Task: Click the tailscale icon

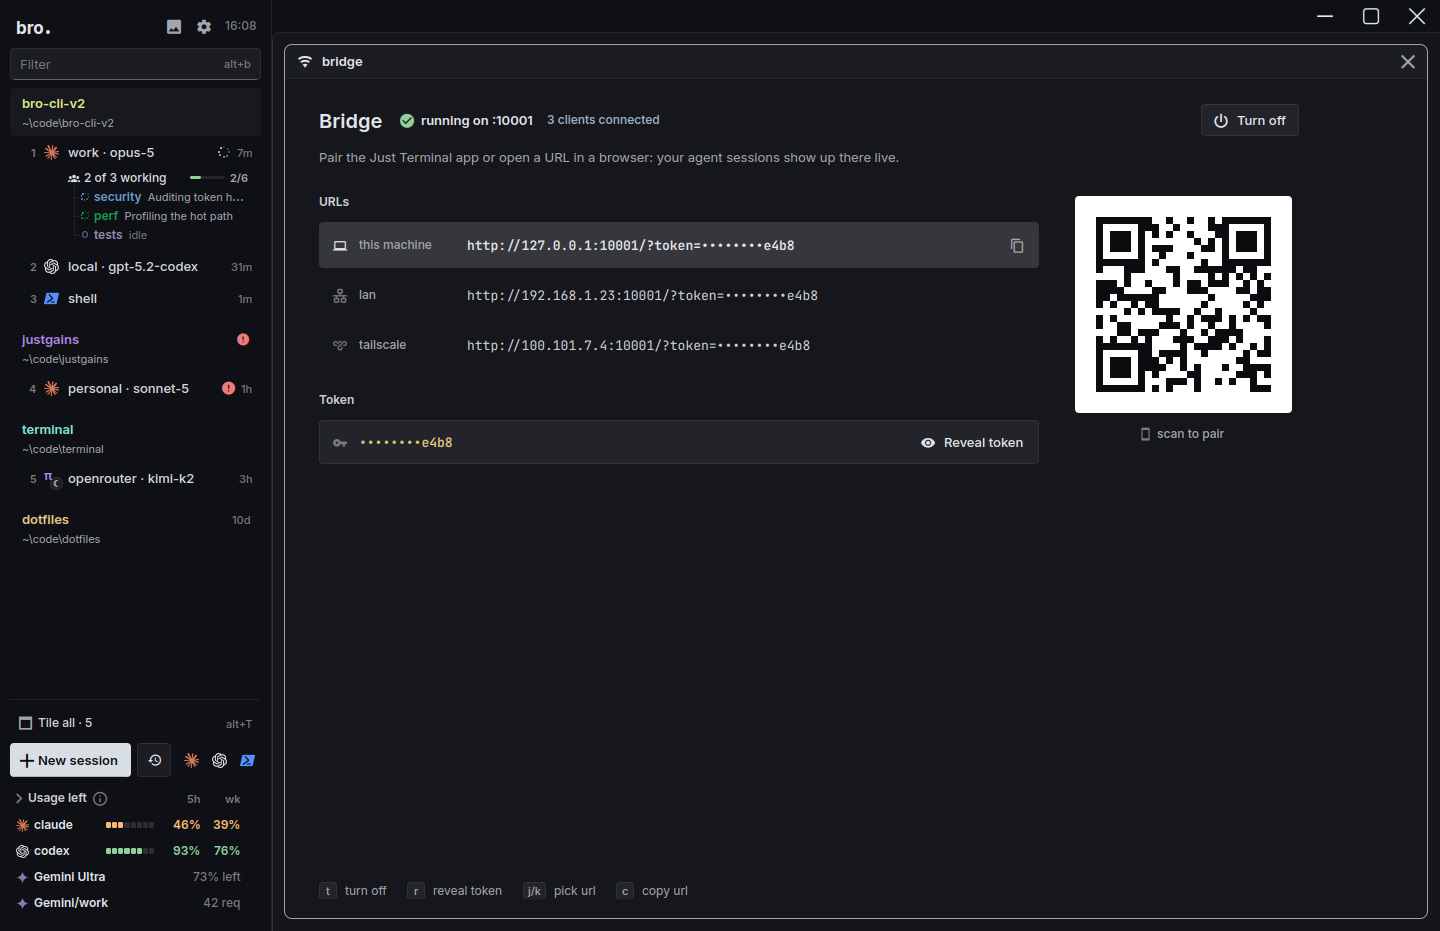Action: 340,346
